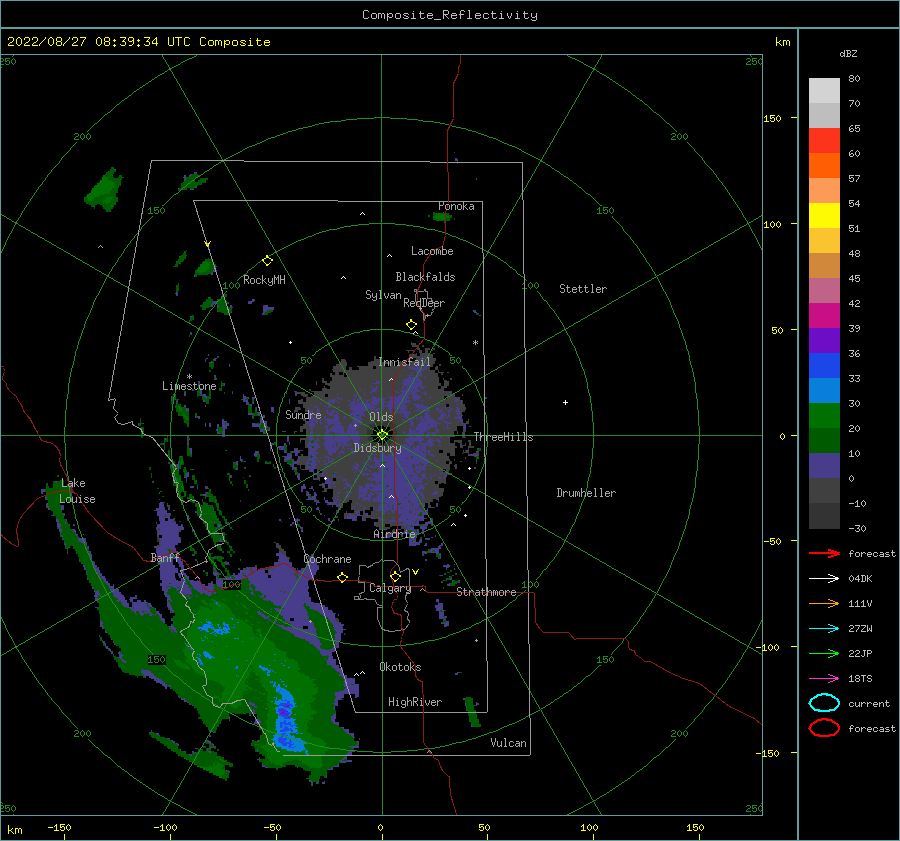Click the RedDeer city label
The image size is (900, 841).
point(424,303)
